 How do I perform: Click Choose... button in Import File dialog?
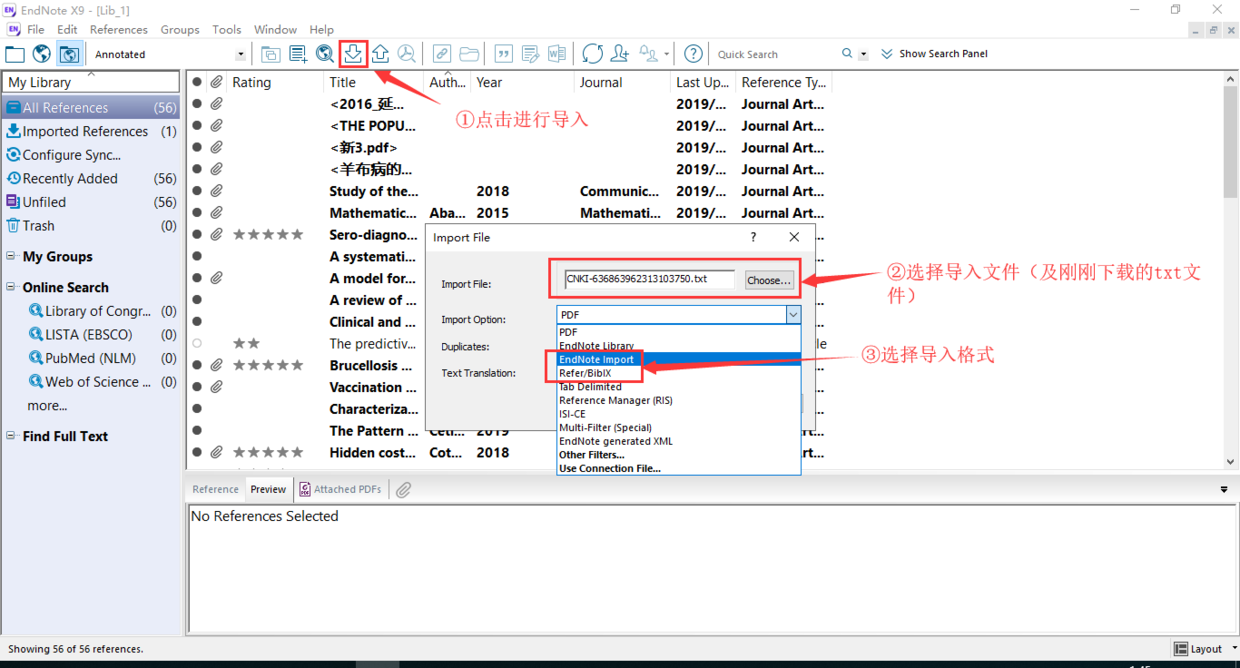coord(769,280)
